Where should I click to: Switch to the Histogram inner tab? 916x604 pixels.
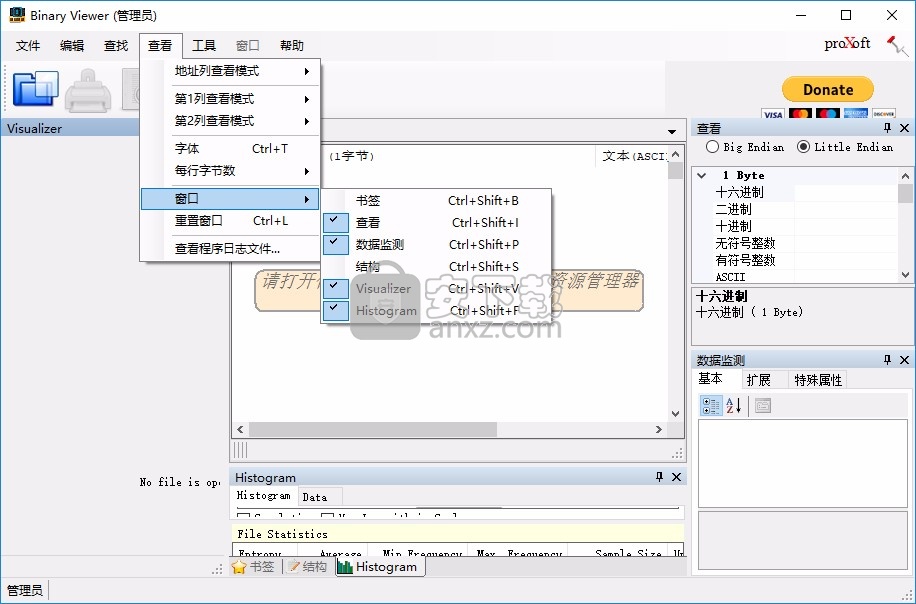pyautogui.click(x=263, y=495)
